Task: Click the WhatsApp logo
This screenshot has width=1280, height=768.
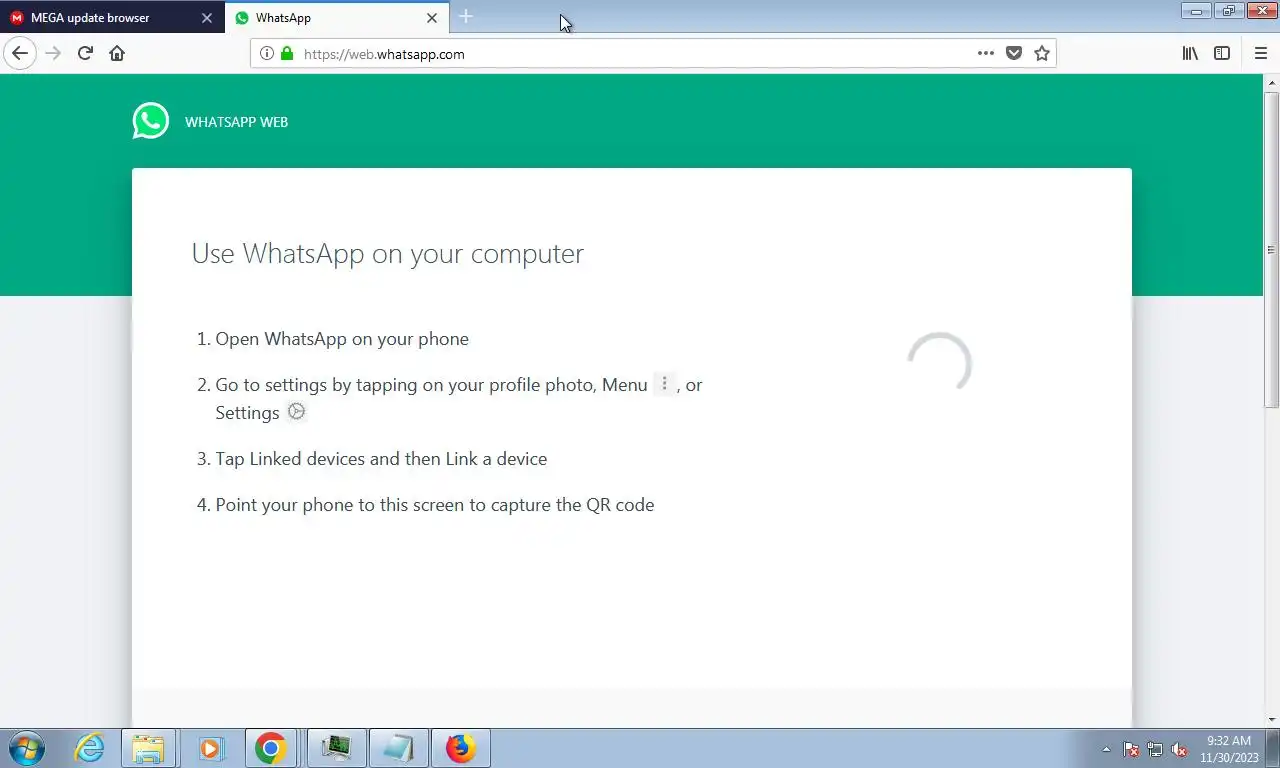Action: click(151, 121)
